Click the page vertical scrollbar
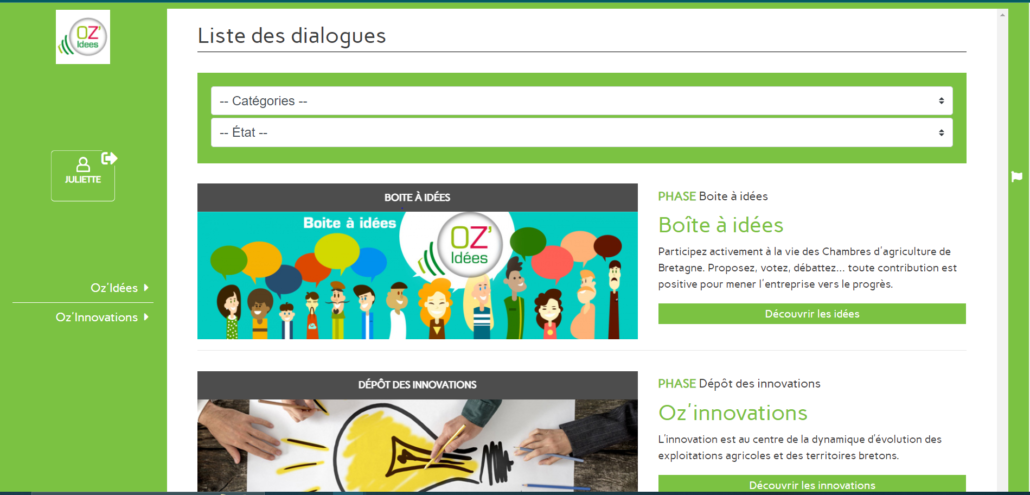1030x495 pixels. click(1002, 249)
